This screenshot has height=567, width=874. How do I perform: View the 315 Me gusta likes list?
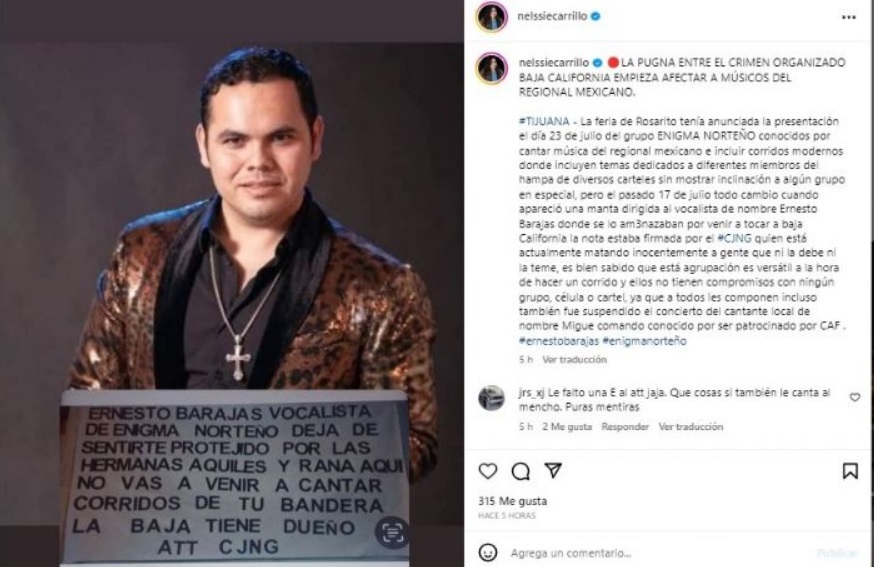(512, 501)
